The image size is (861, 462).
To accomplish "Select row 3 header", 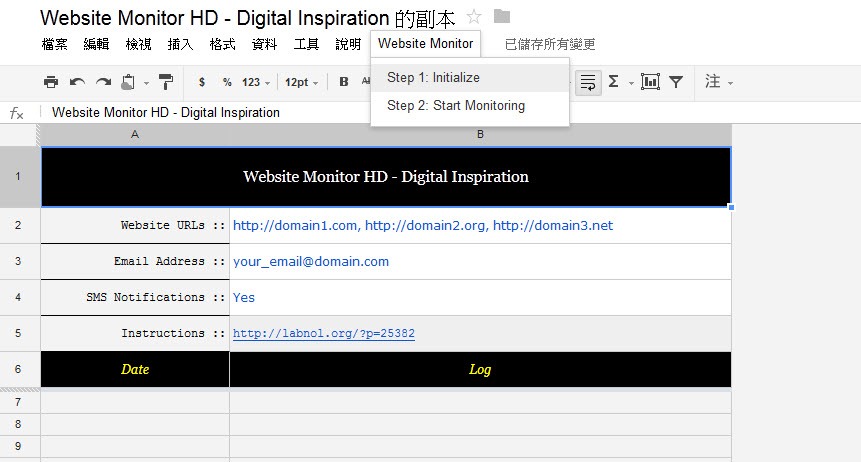I will click(x=18, y=261).
